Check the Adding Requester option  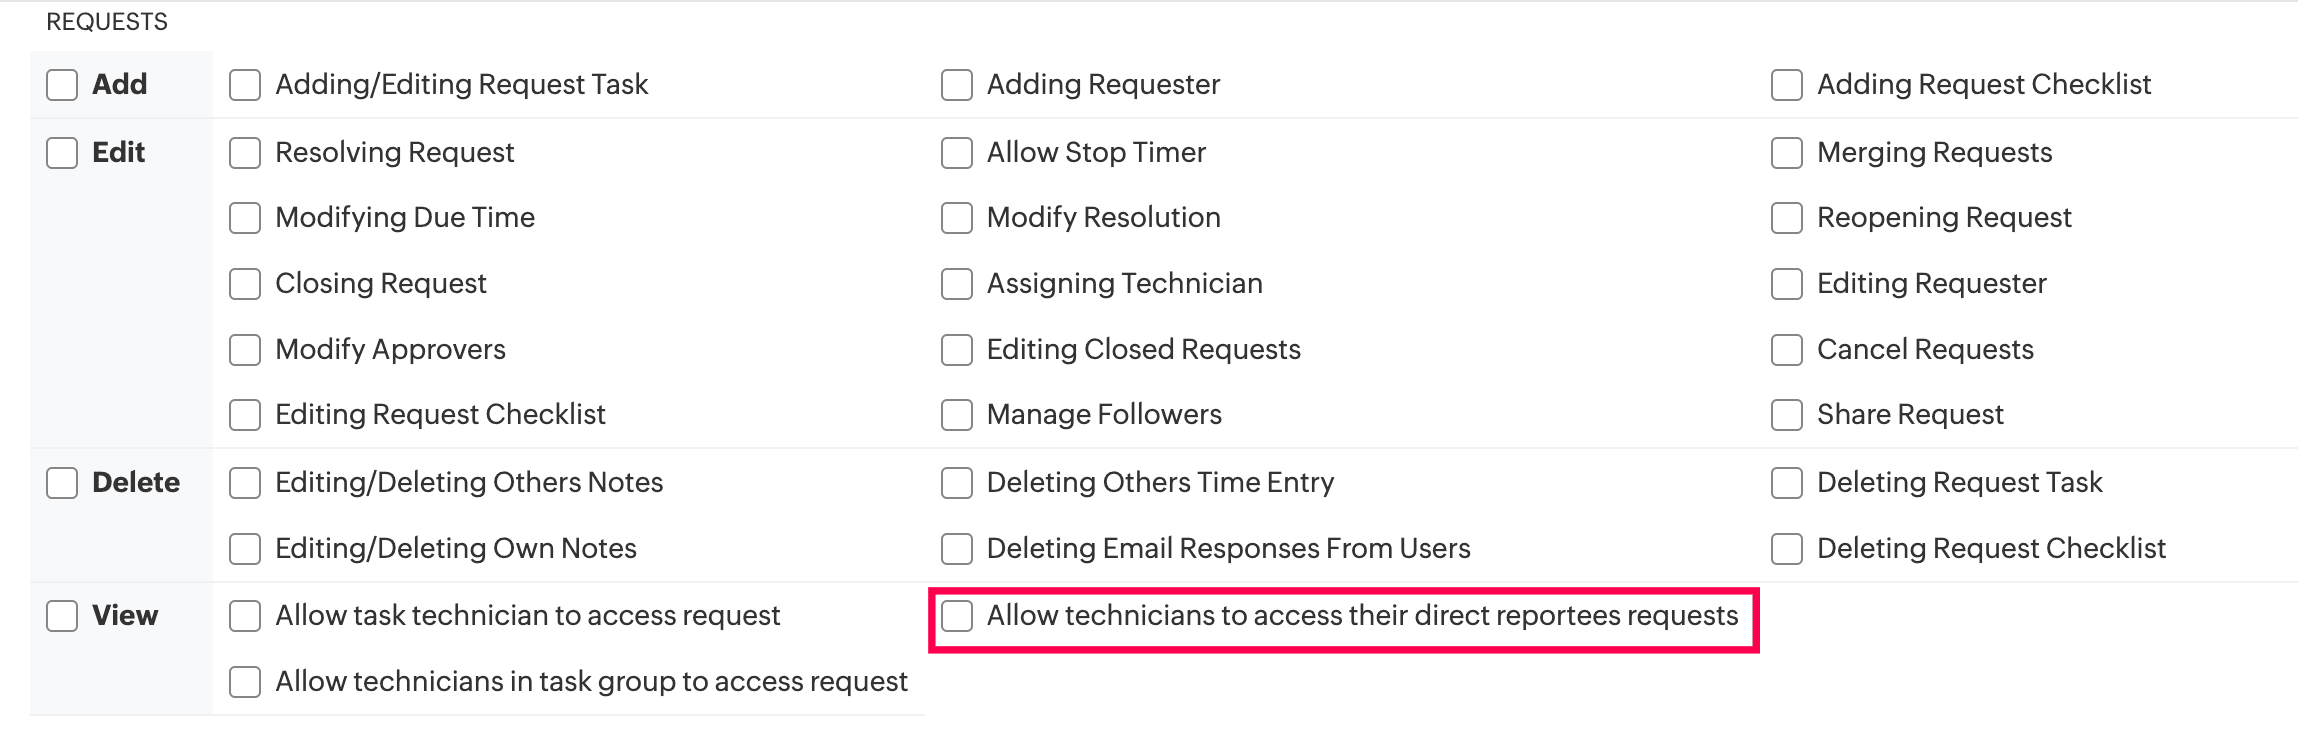pos(957,85)
